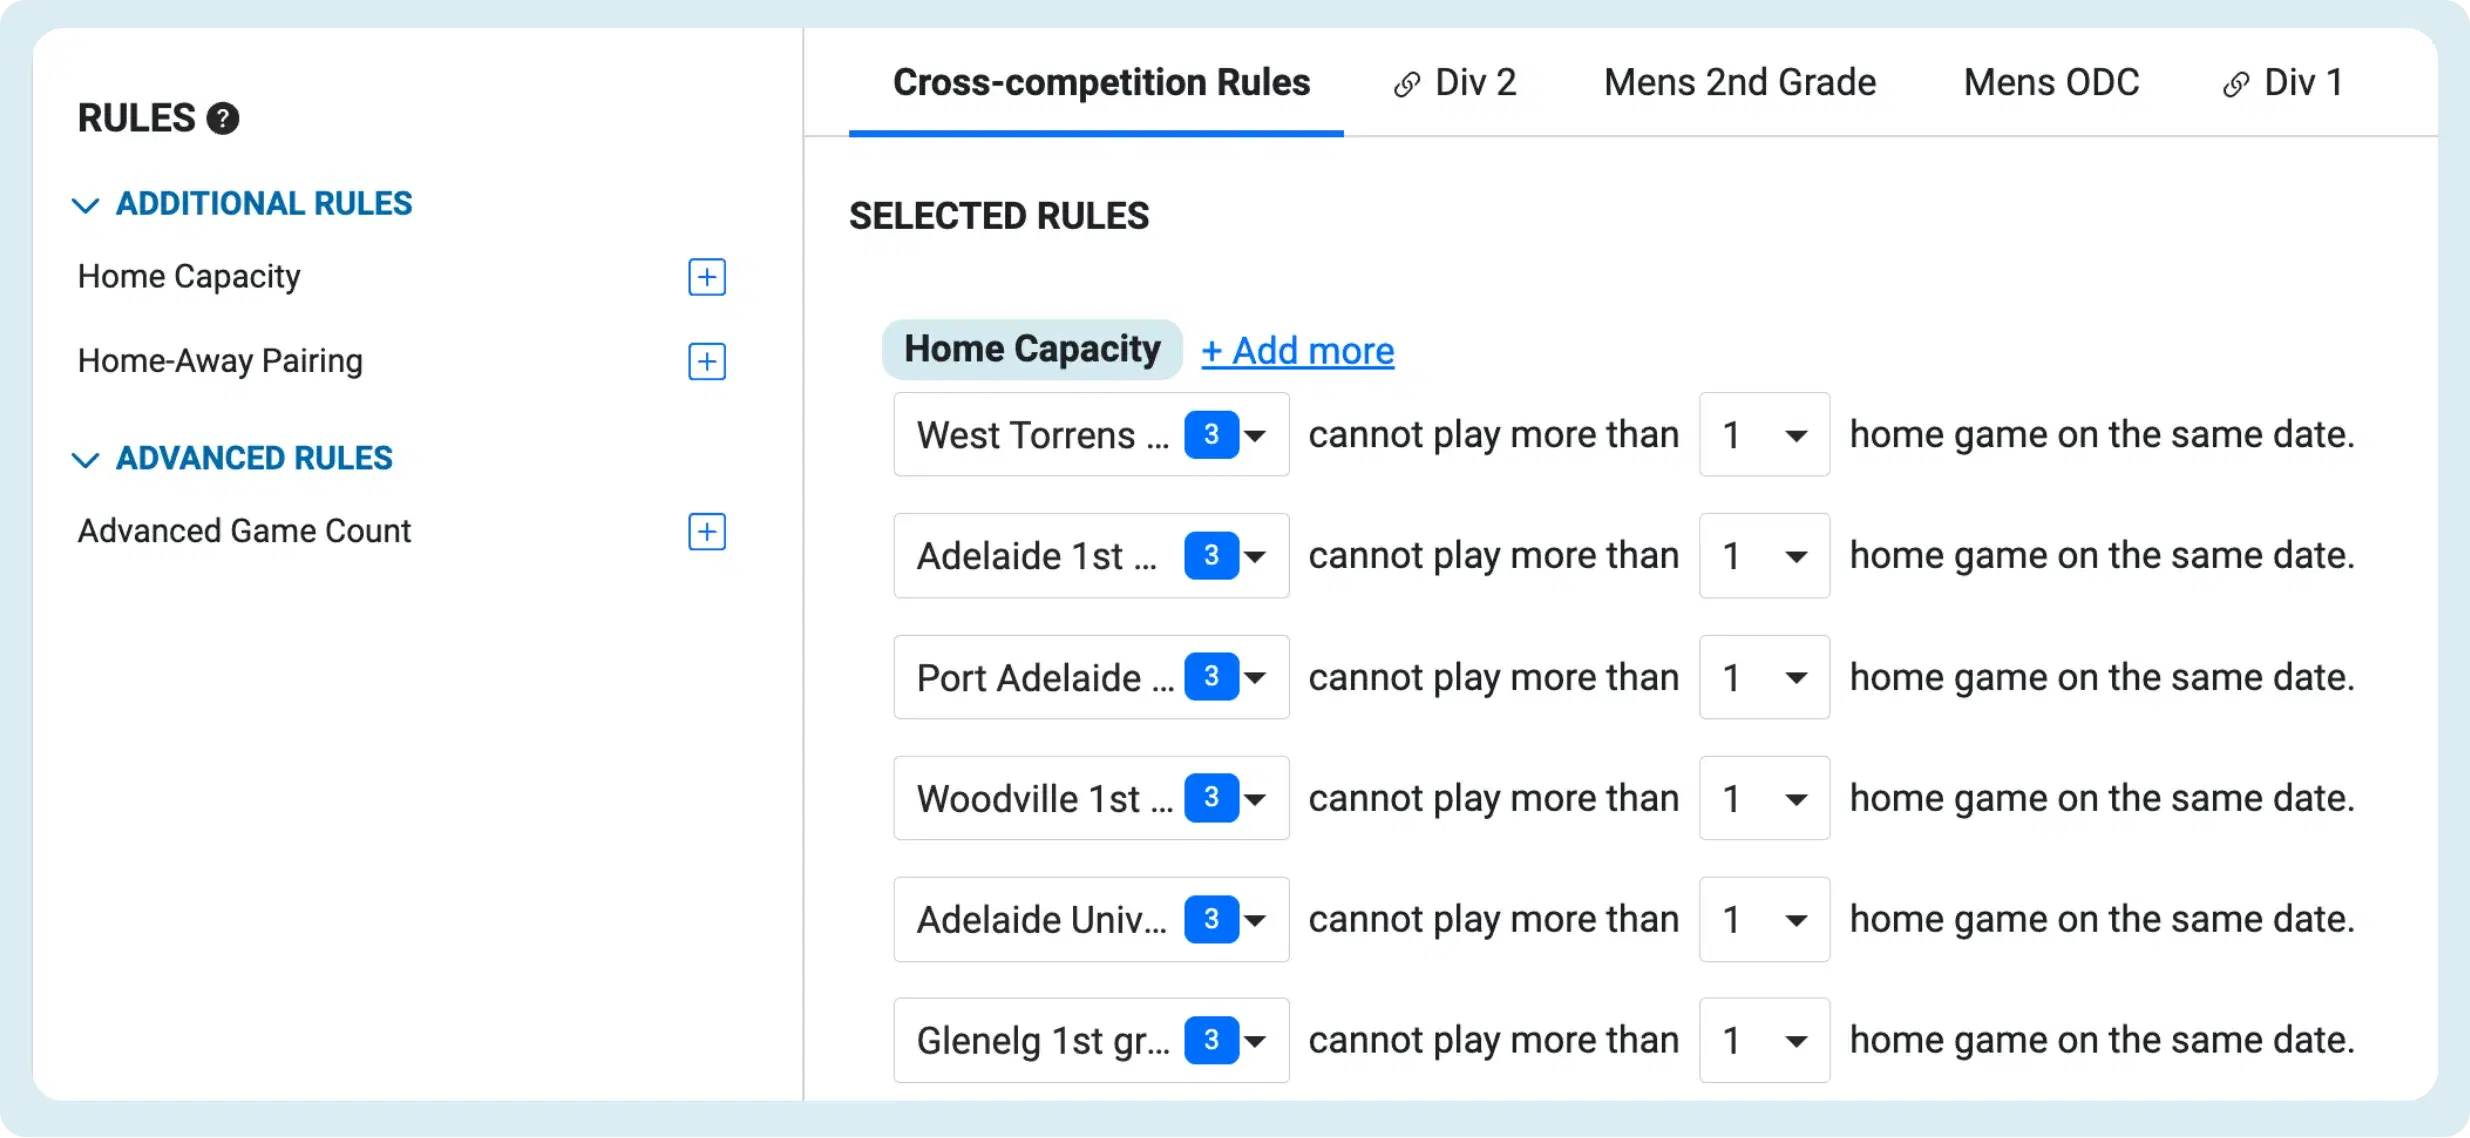The width and height of the screenshot is (2470, 1138).
Task: Collapse the ADDITIONAL RULES section
Action: (x=86, y=205)
